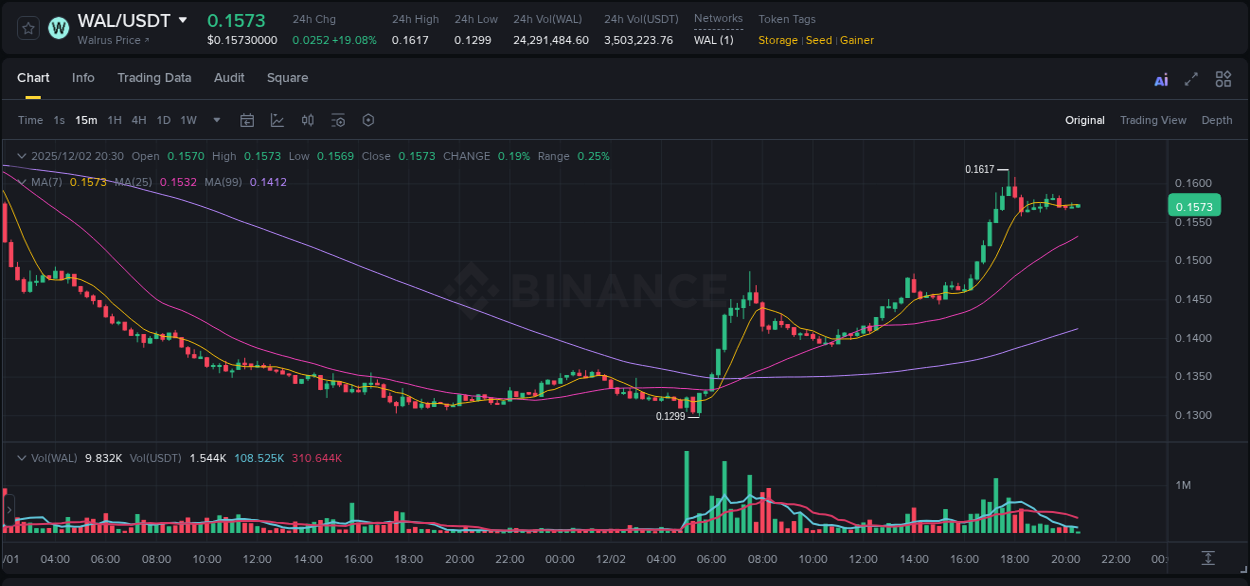Open the Storage token tag link
The image size is (1250, 586).
point(778,40)
